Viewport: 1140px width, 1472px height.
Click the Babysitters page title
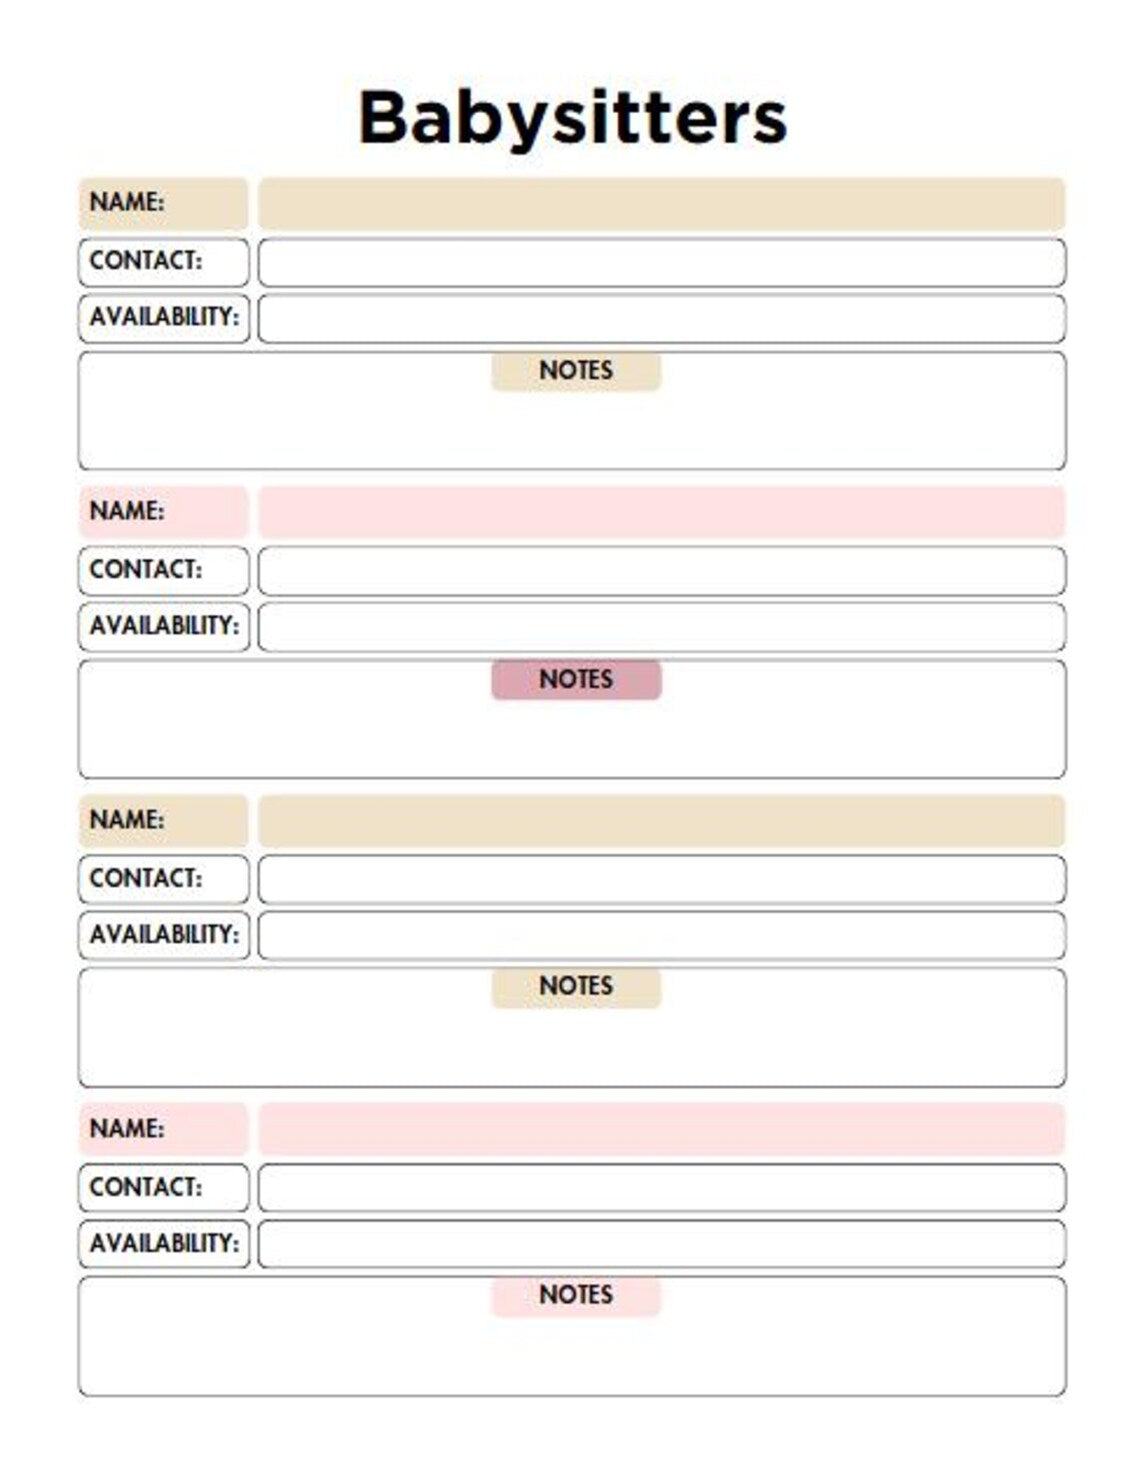click(x=573, y=118)
